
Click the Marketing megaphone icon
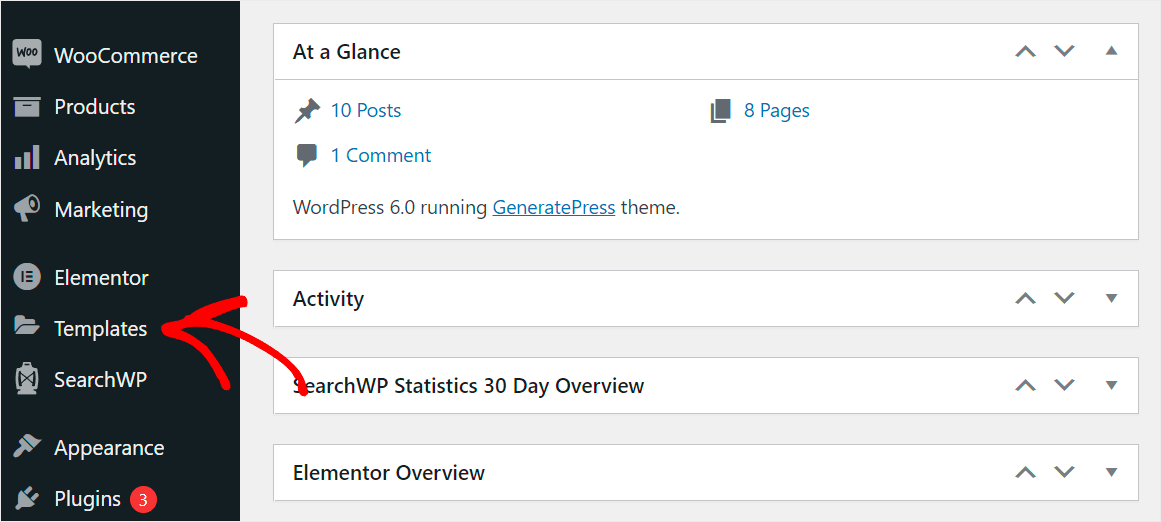[27, 210]
